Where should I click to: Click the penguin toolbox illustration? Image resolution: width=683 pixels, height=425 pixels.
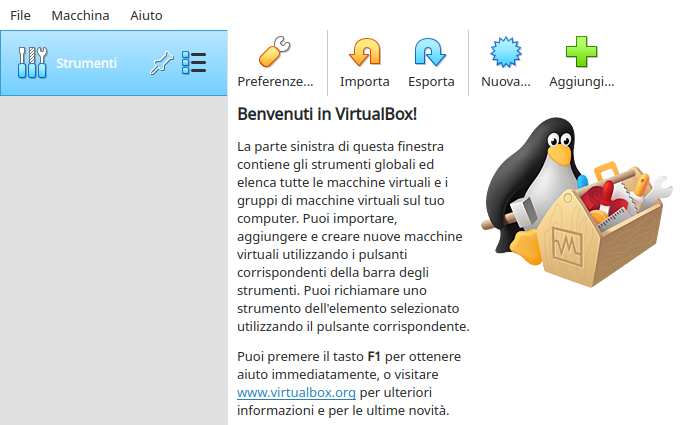(x=577, y=202)
